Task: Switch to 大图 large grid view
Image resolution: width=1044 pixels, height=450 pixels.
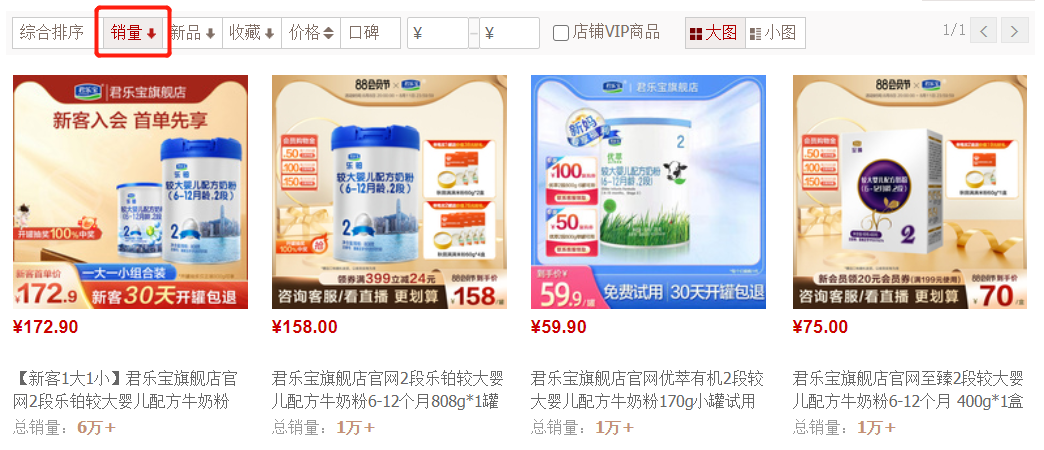Action: [714, 33]
